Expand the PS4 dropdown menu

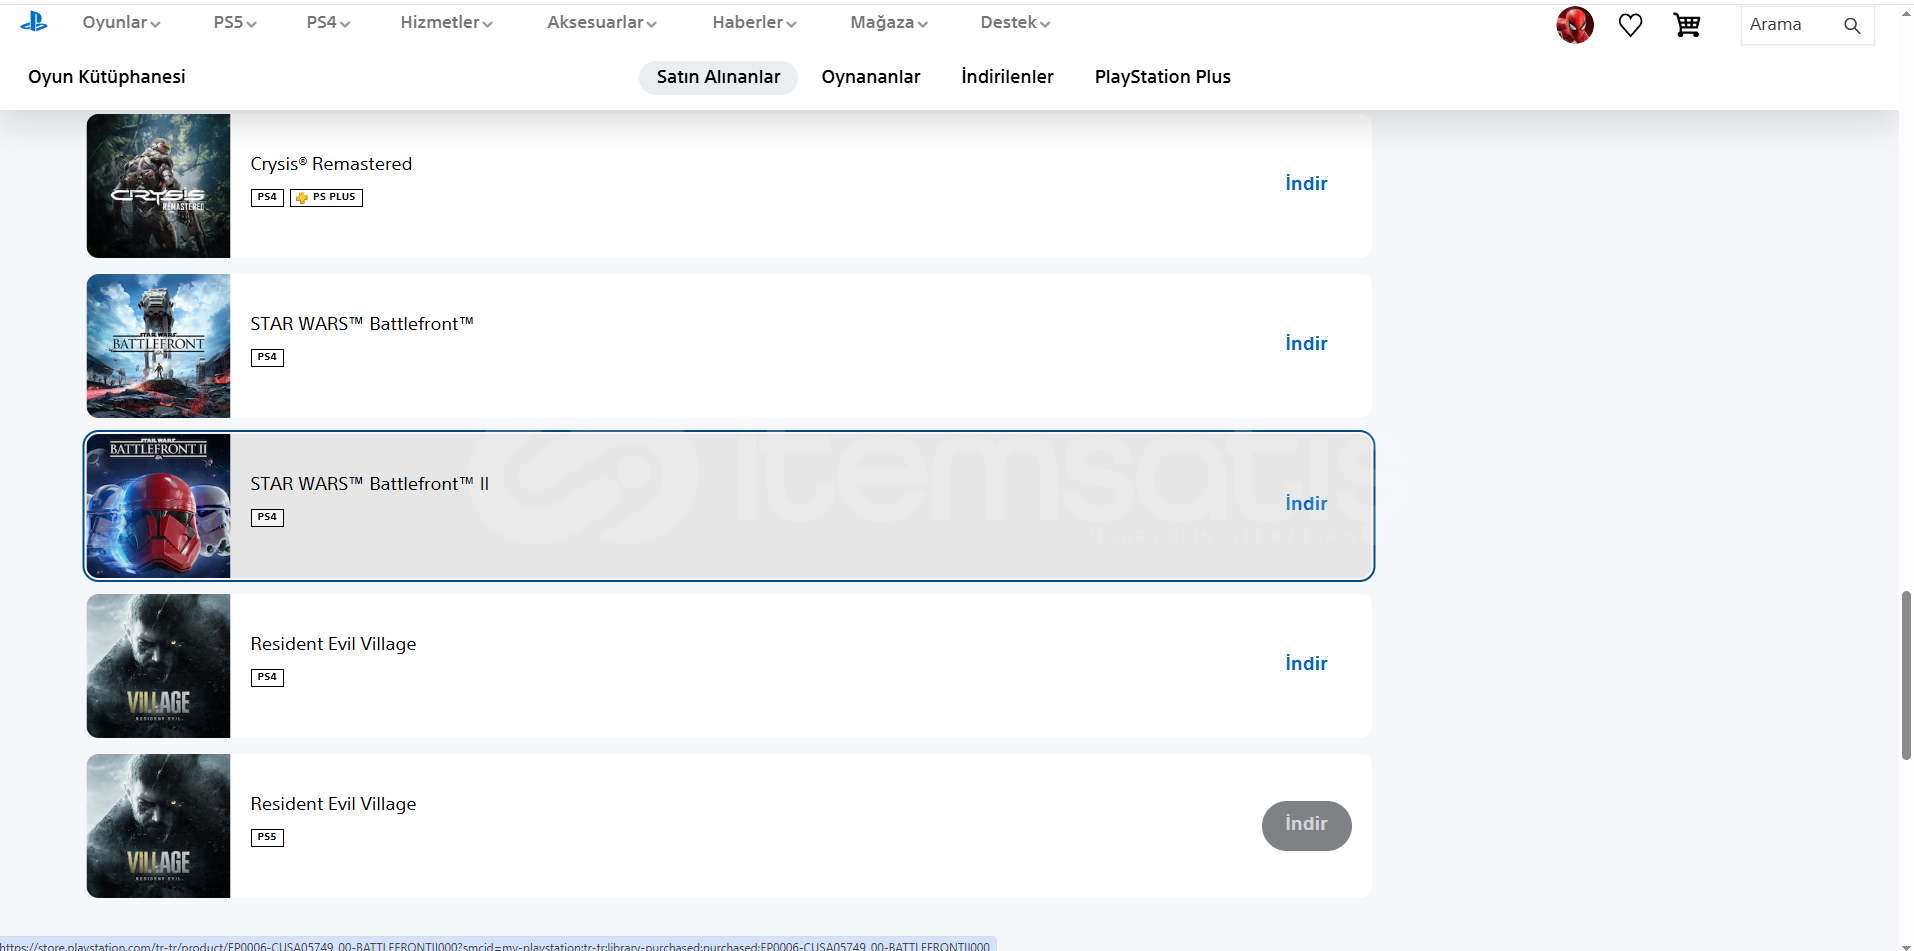pos(328,22)
